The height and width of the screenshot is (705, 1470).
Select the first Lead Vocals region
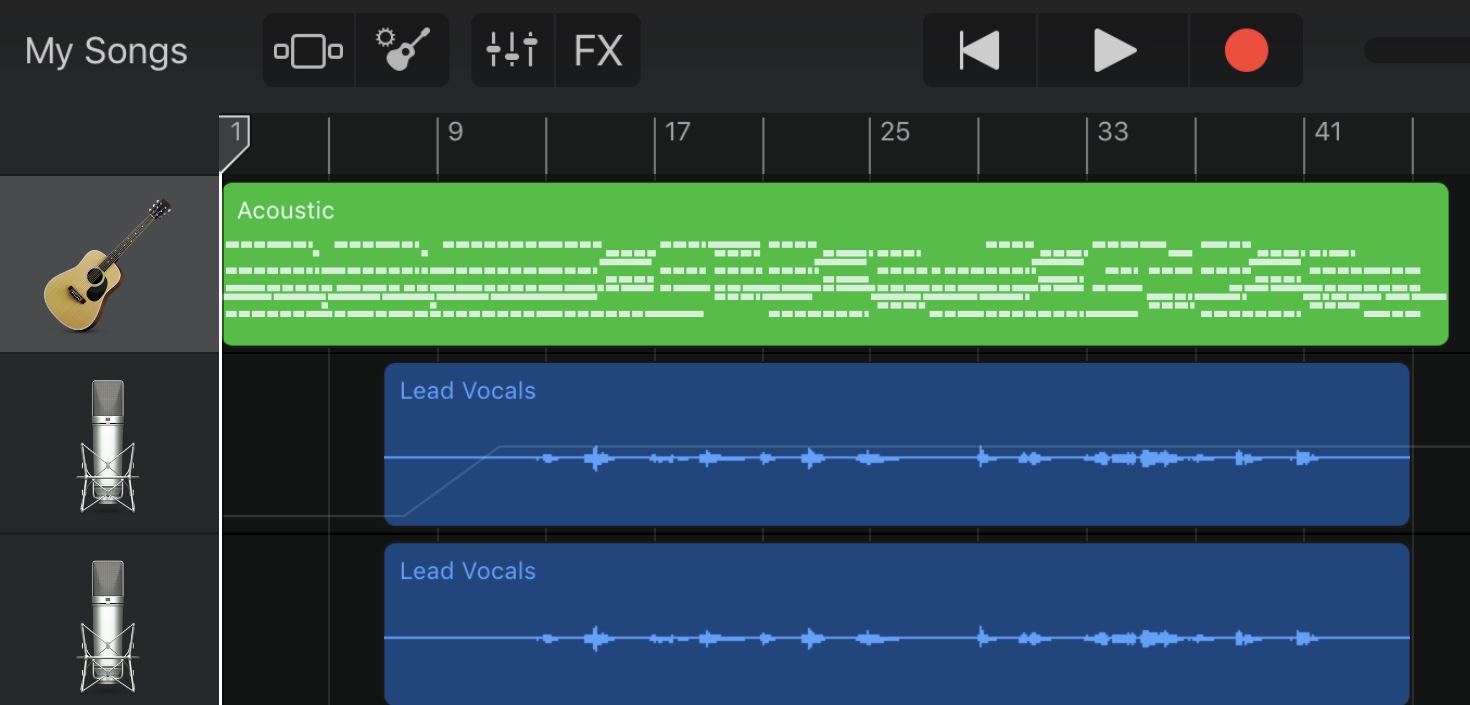tap(897, 444)
